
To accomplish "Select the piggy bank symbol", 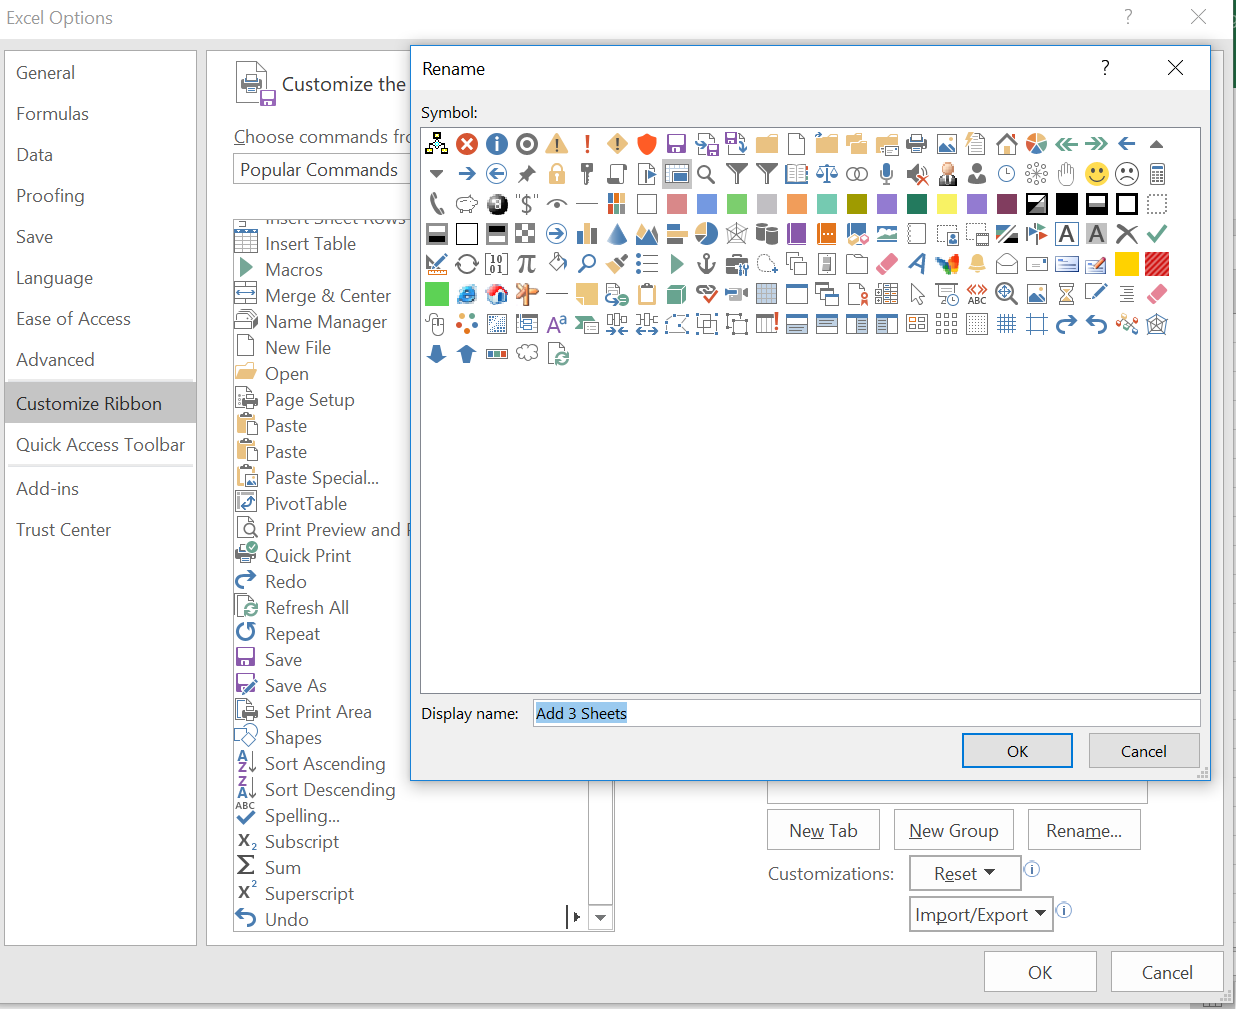I will point(466,203).
